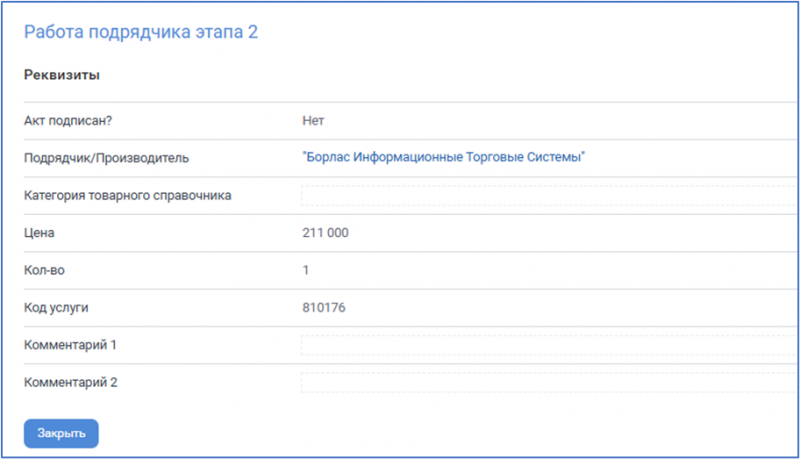Click the Комментарий 1 label
This screenshot has width=800, height=459.
(71, 345)
